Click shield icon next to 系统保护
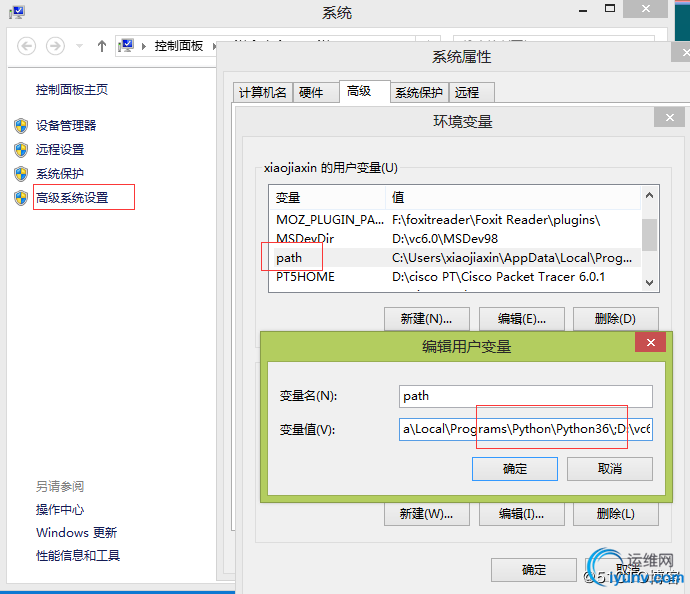The height and width of the screenshot is (594, 690). [x=21, y=174]
